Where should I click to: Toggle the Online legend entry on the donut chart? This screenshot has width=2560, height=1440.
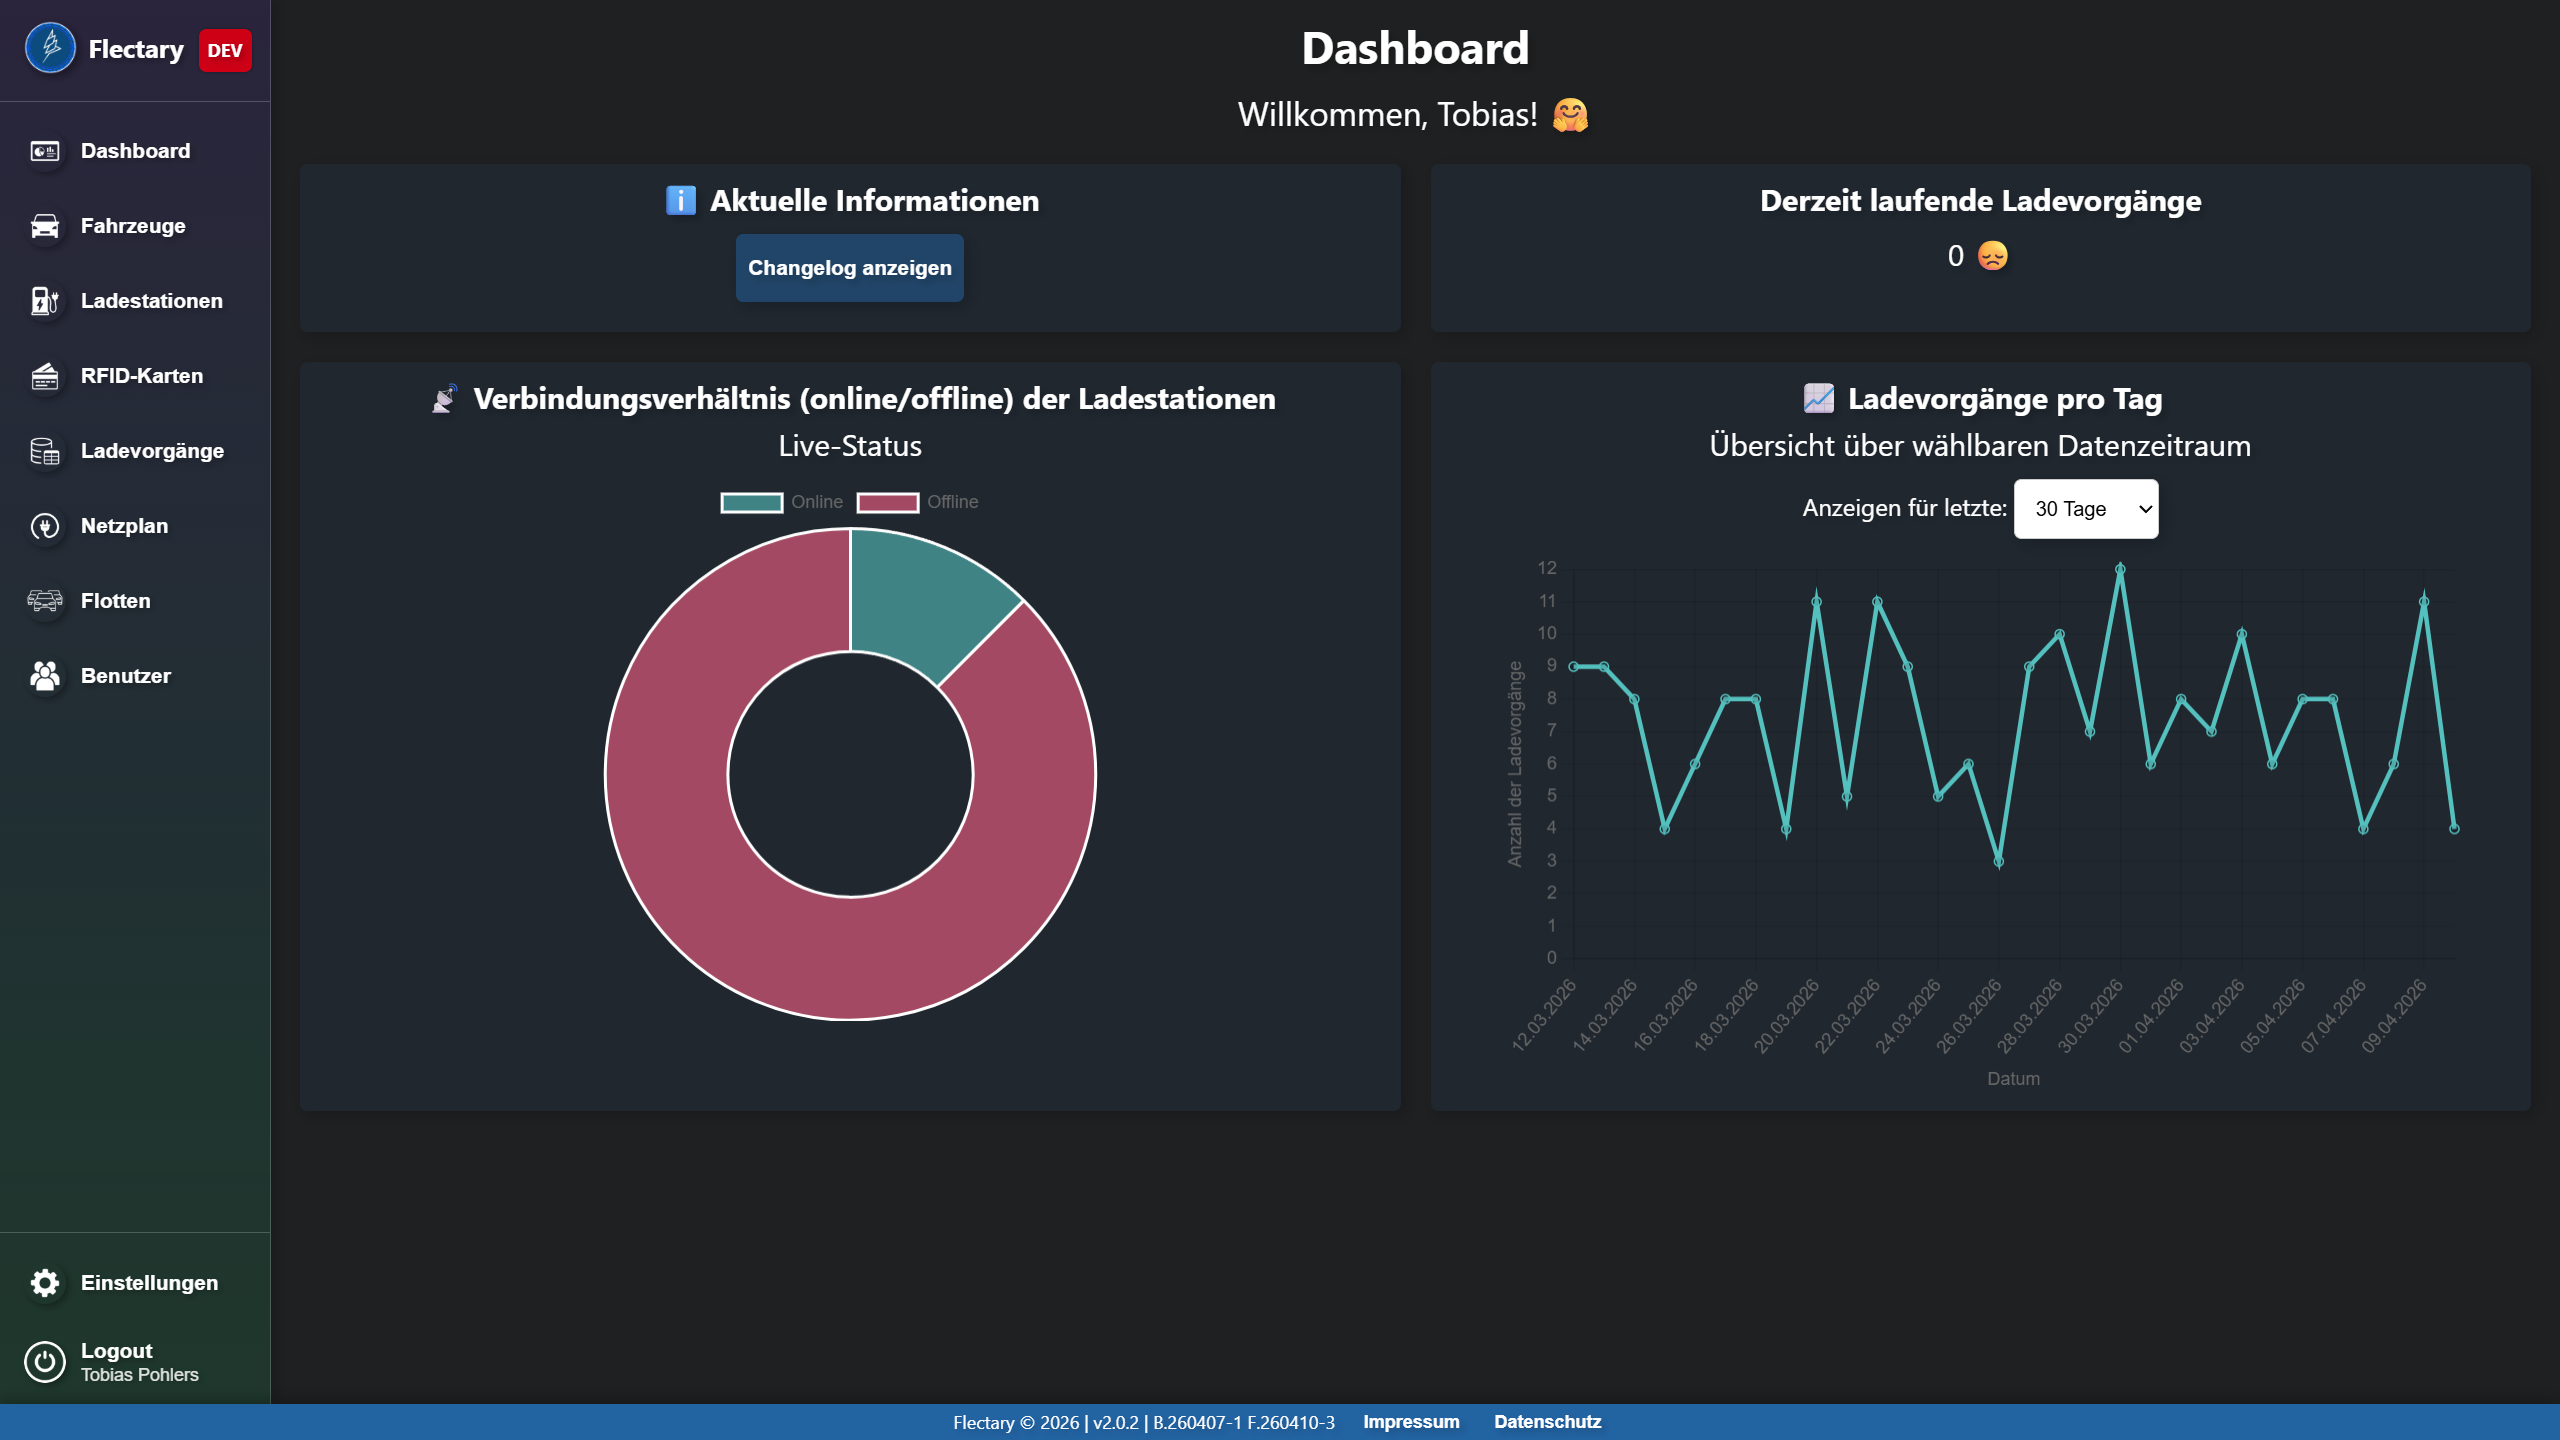click(785, 502)
